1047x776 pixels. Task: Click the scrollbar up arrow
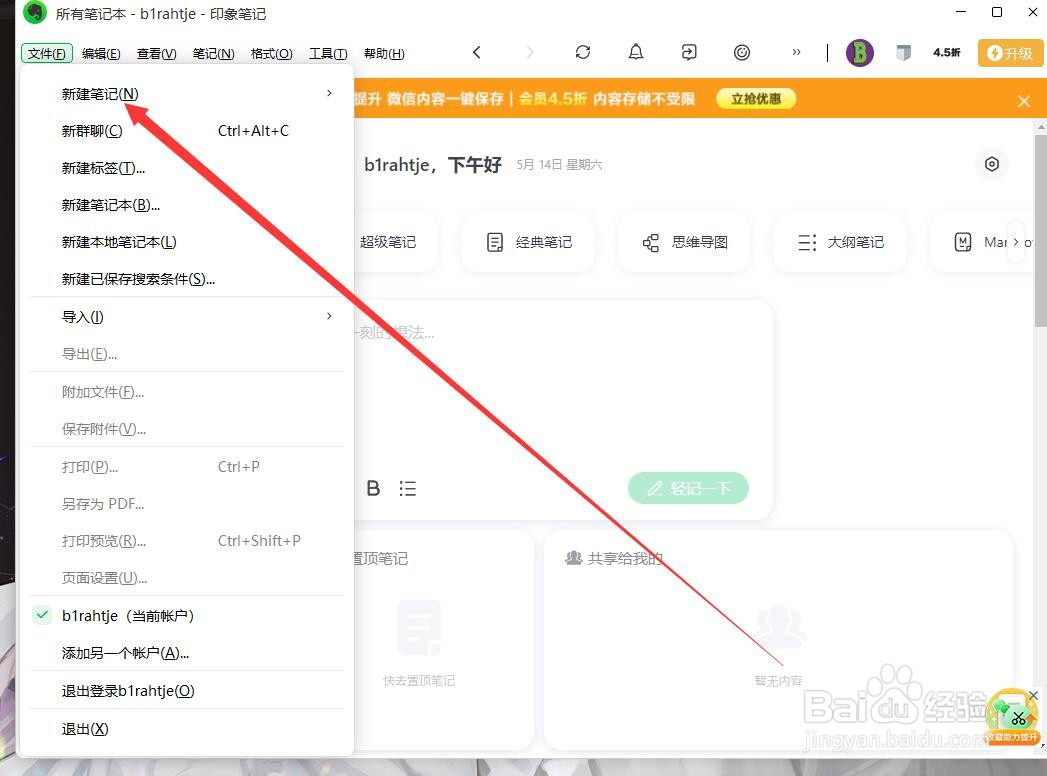pos(1040,126)
